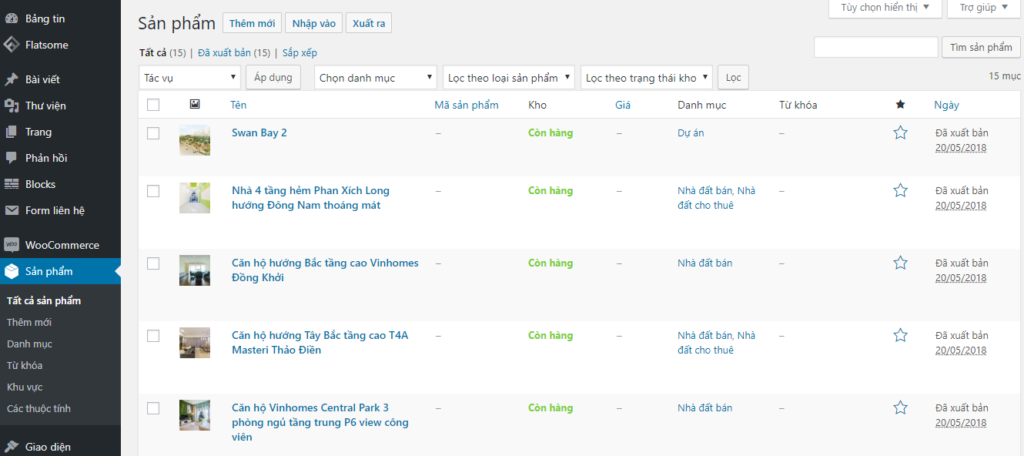Open Vinhomes Central Park 3 thumbnail
1024x456 pixels.
[195, 415]
